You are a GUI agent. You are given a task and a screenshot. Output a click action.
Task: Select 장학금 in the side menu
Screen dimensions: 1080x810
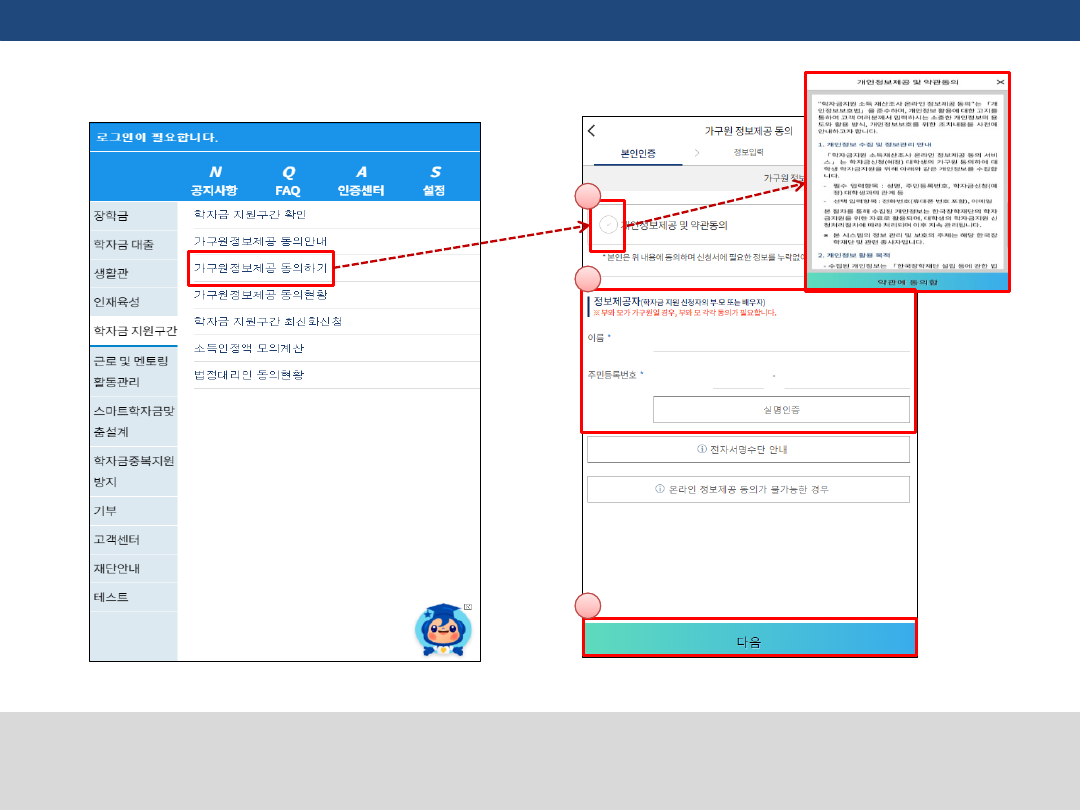point(134,216)
